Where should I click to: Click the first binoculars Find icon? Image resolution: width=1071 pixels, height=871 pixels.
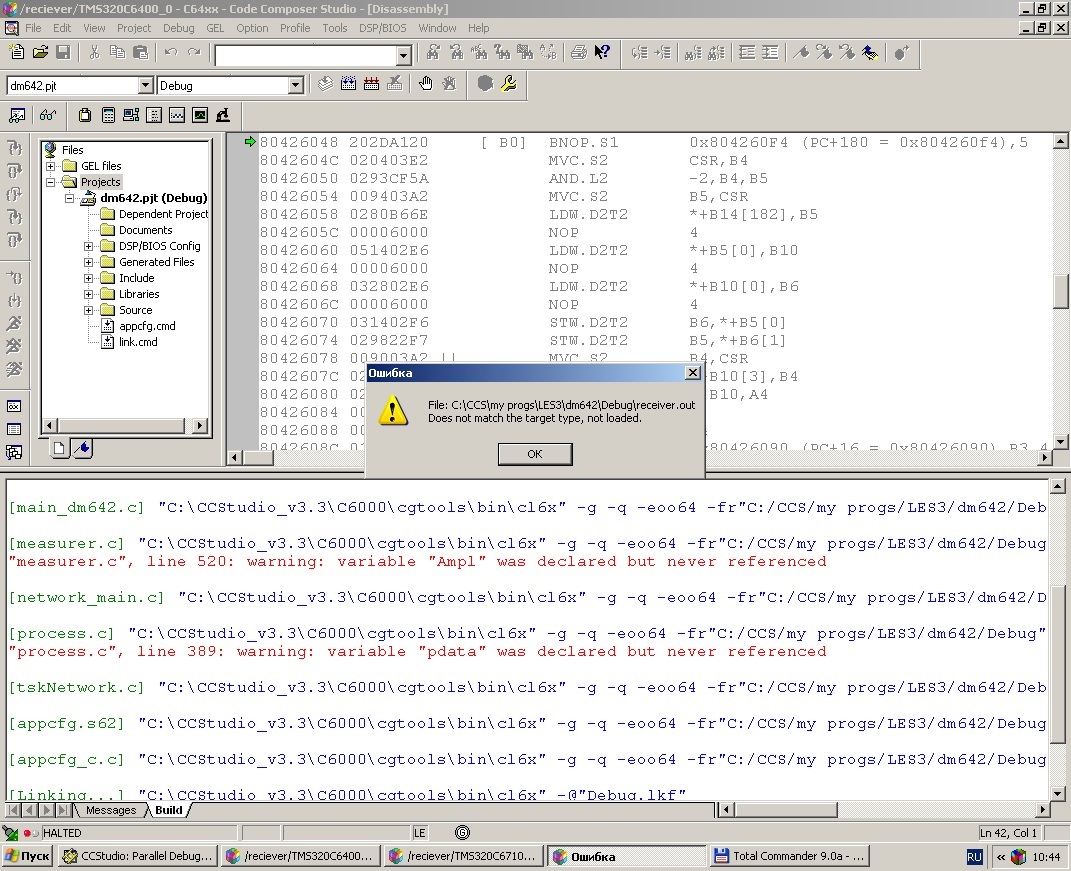(x=433, y=53)
